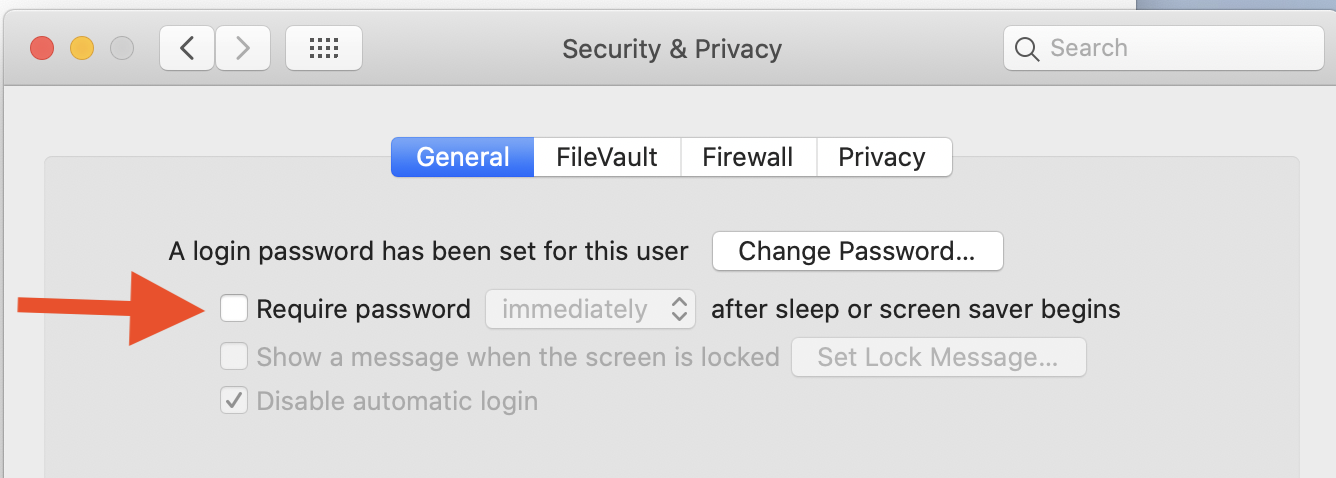Select the Privacy tab
The width and height of the screenshot is (1336, 478).
click(882, 157)
